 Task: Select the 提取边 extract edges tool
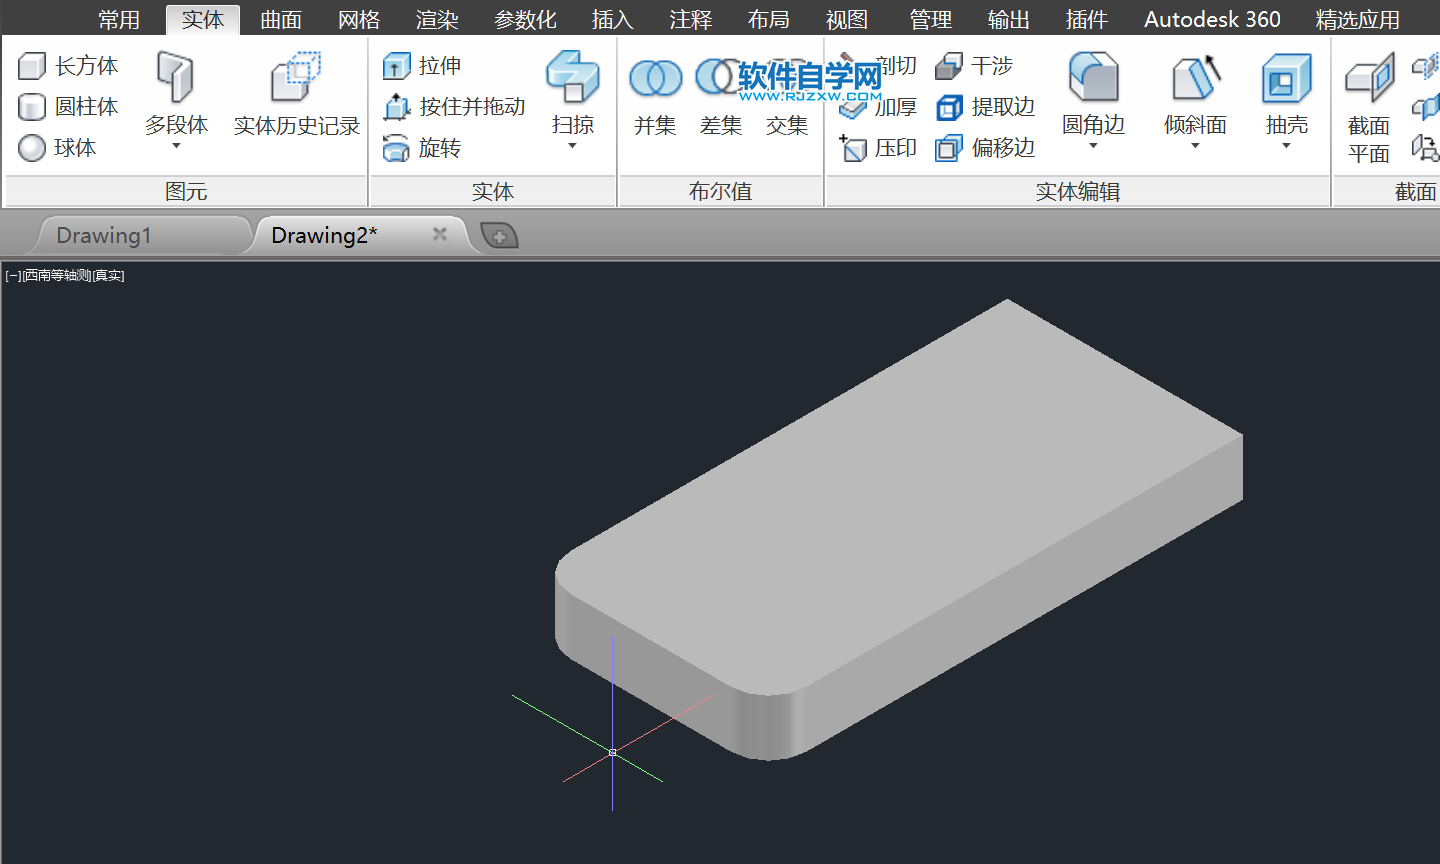point(985,107)
